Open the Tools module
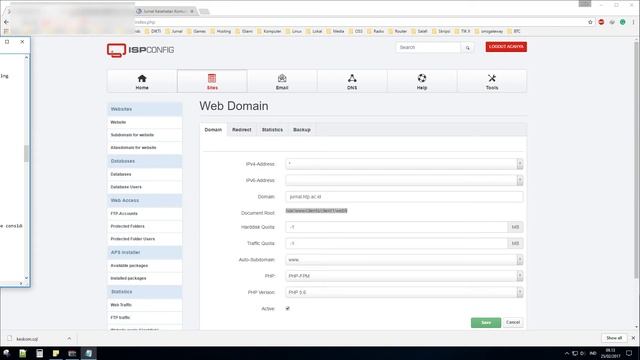640x360 pixels. pyautogui.click(x=492, y=81)
